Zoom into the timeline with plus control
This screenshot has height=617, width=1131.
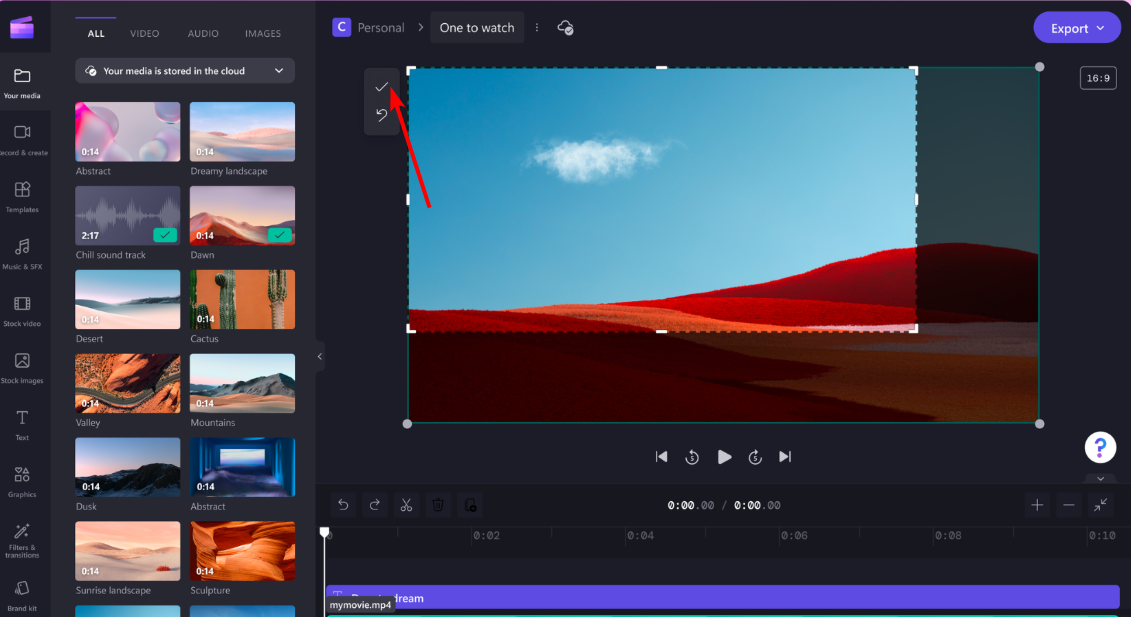(1037, 505)
